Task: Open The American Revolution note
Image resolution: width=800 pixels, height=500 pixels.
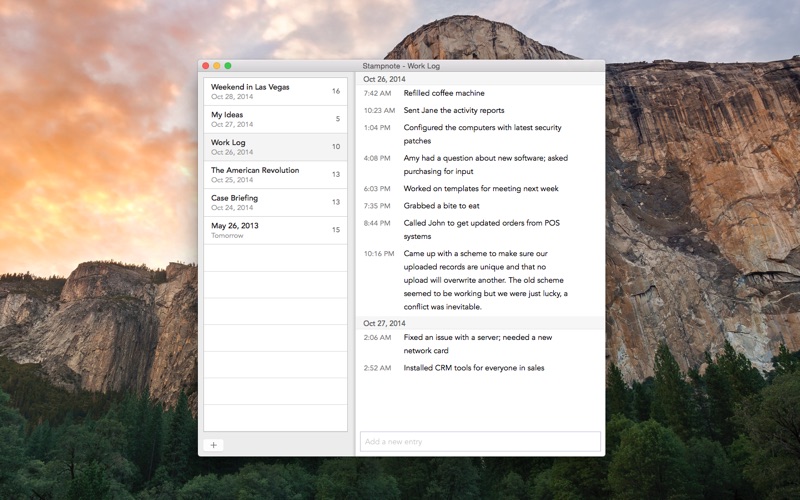Action: click(276, 175)
